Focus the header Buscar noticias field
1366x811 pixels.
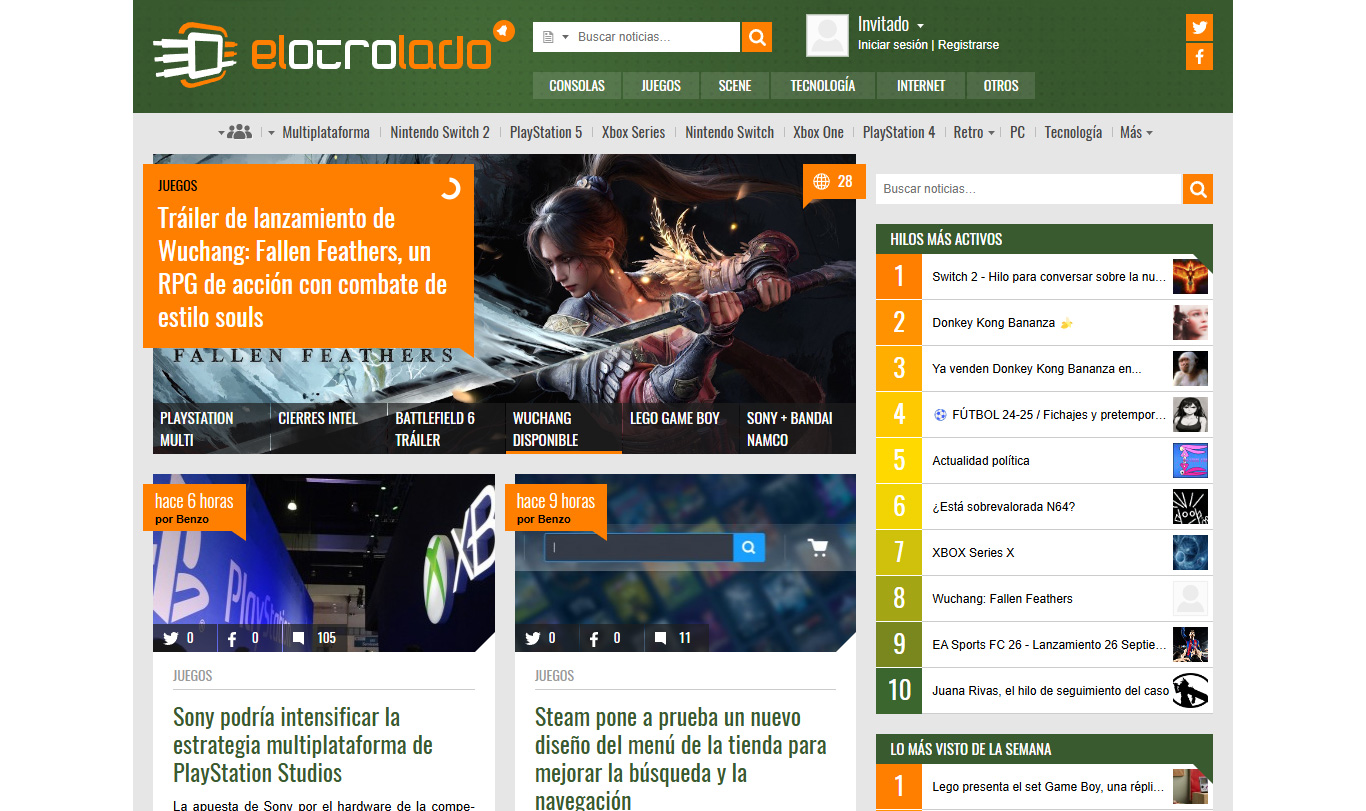(x=656, y=37)
